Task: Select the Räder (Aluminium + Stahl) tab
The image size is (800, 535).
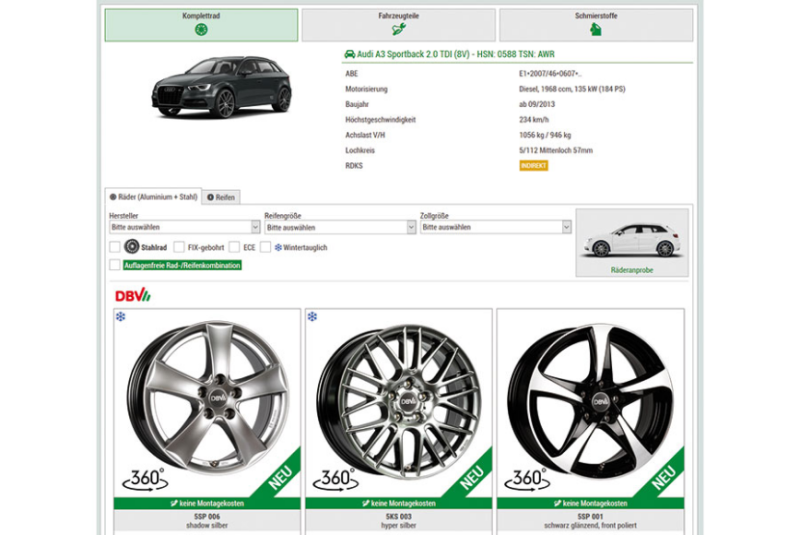Action: pyautogui.click(x=153, y=197)
